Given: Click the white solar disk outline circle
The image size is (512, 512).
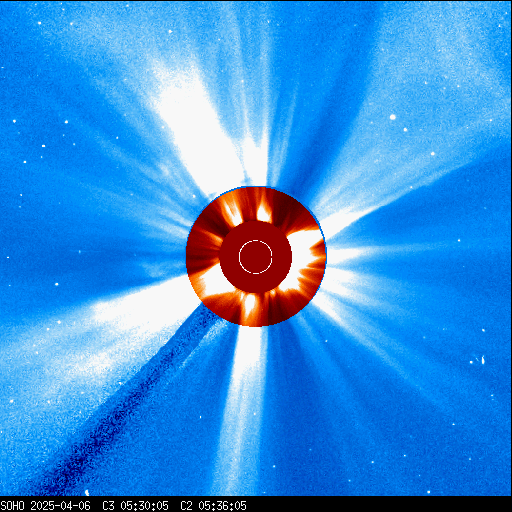Looking at the screenshot, I should [256, 257].
